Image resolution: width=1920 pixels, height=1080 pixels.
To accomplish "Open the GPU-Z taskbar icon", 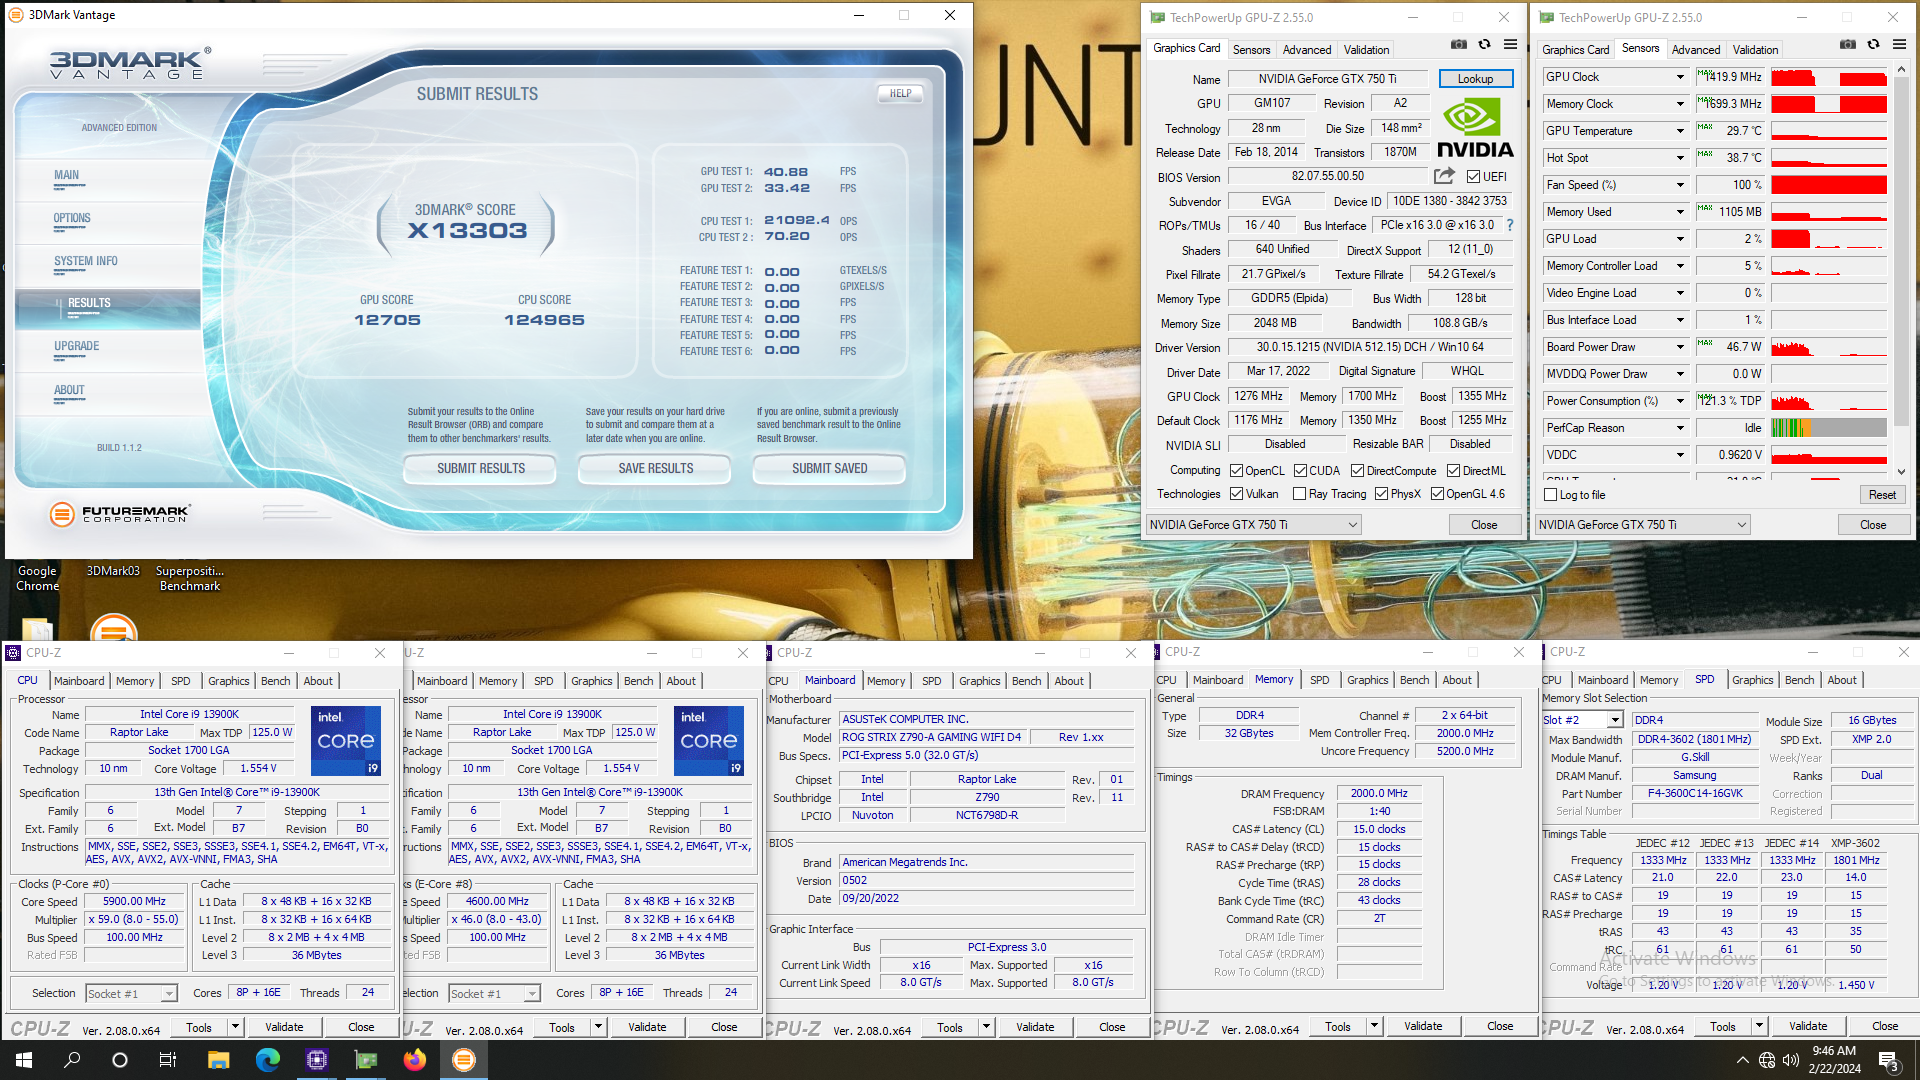I will (366, 1060).
